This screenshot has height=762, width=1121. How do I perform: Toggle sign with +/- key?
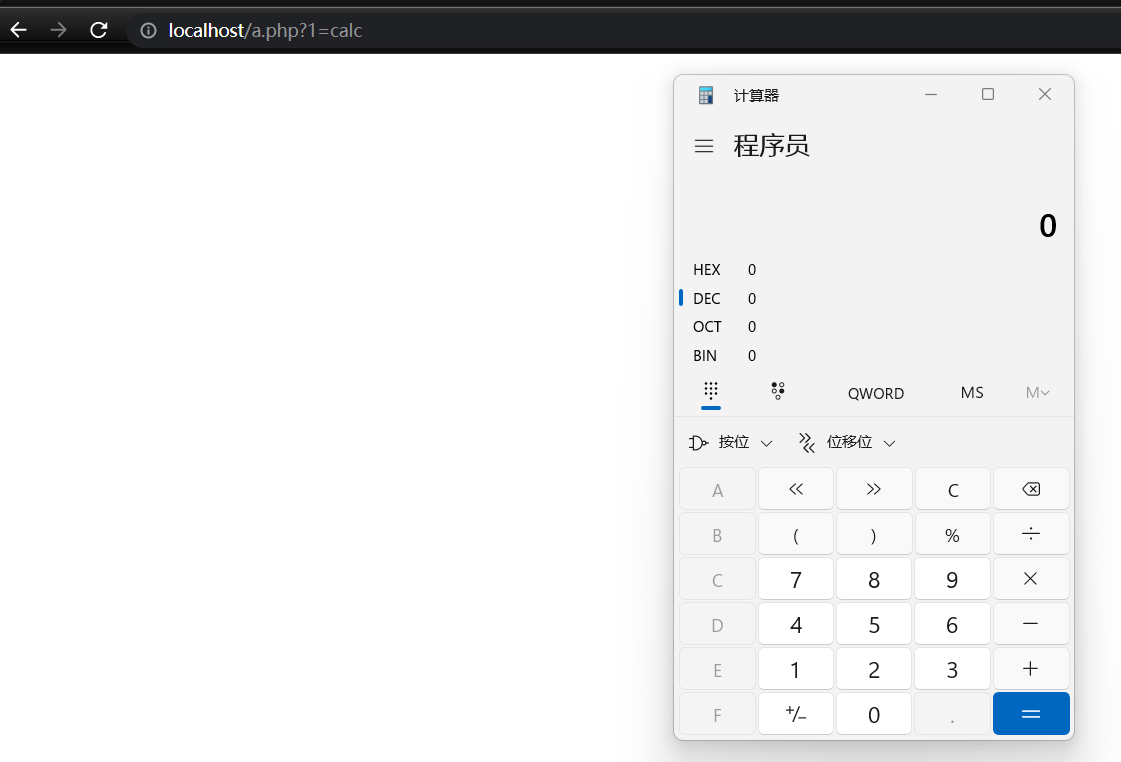pyautogui.click(x=796, y=713)
